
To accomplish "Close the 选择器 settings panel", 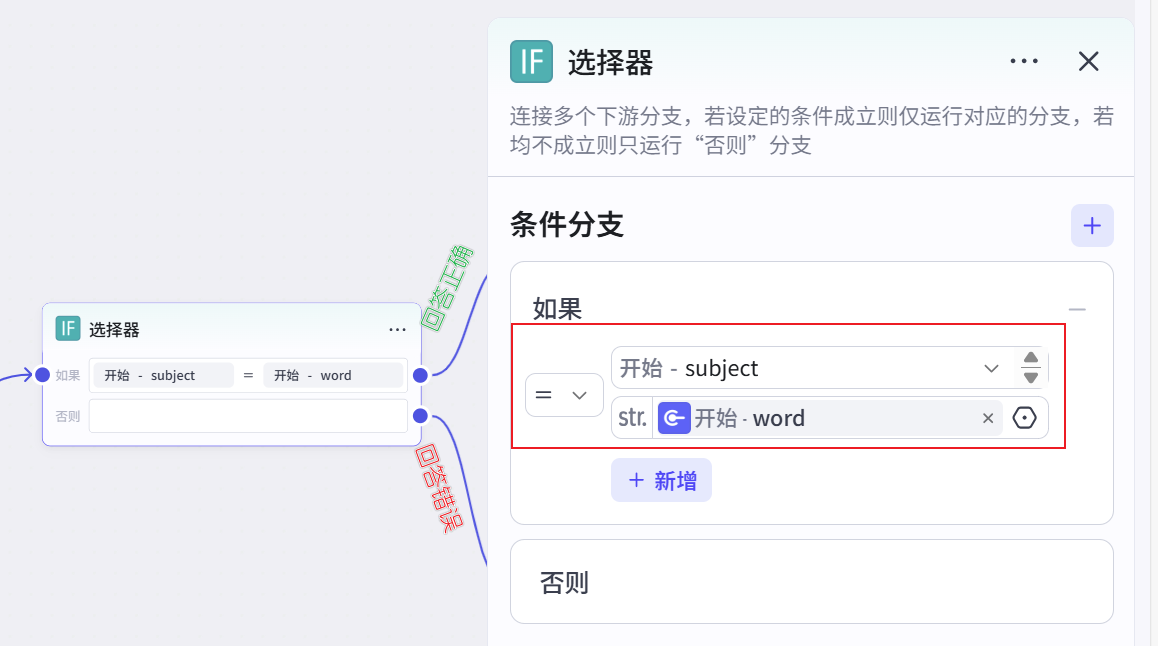I will (x=1088, y=61).
